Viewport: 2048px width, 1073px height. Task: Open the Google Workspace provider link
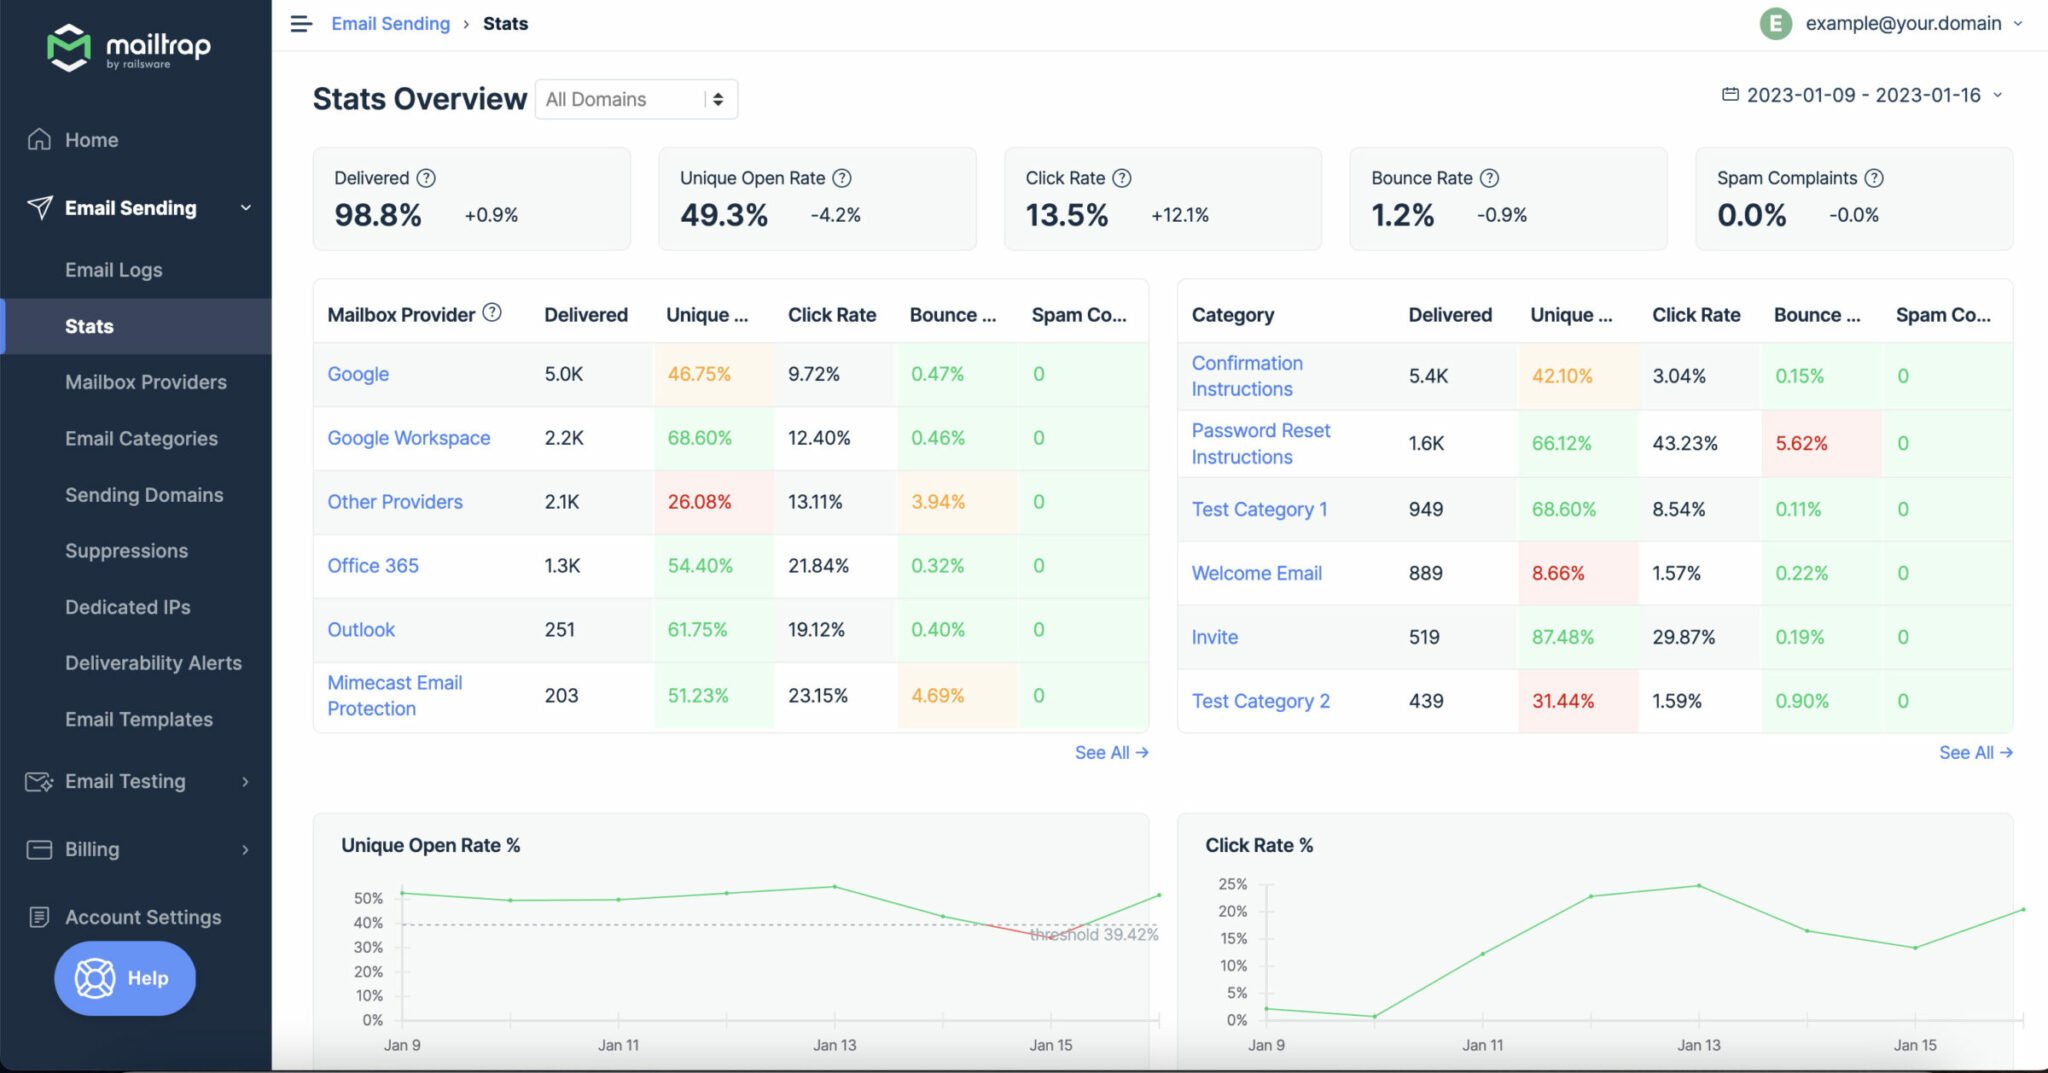pos(409,438)
